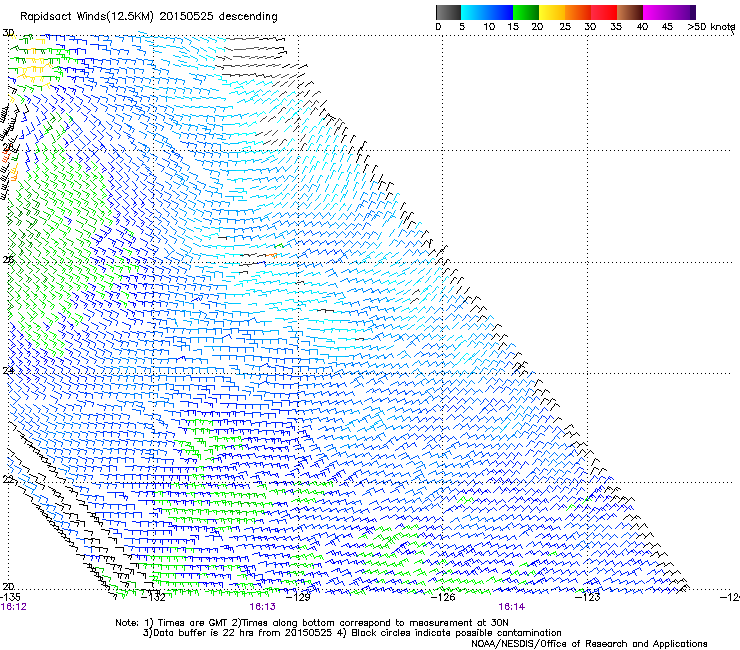This screenshot has height=650, width=740.
Task: Select the red 30-35 knot legend color
Action: tap(604, 12)
